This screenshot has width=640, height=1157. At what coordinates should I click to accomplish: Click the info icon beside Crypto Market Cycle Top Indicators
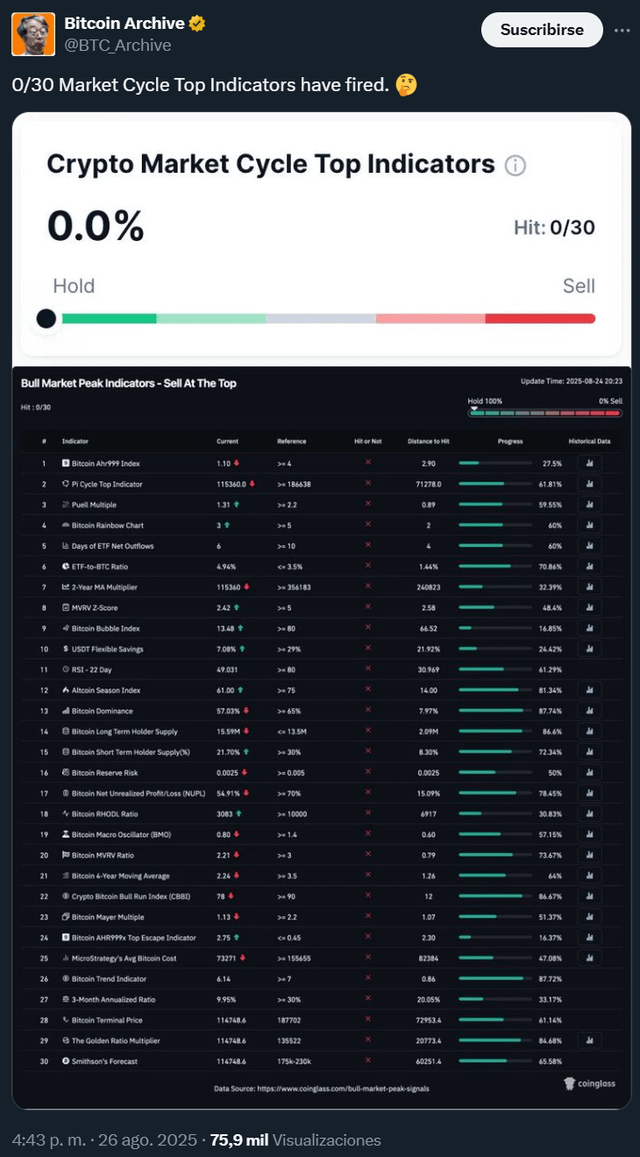click(x=515, y=165)
